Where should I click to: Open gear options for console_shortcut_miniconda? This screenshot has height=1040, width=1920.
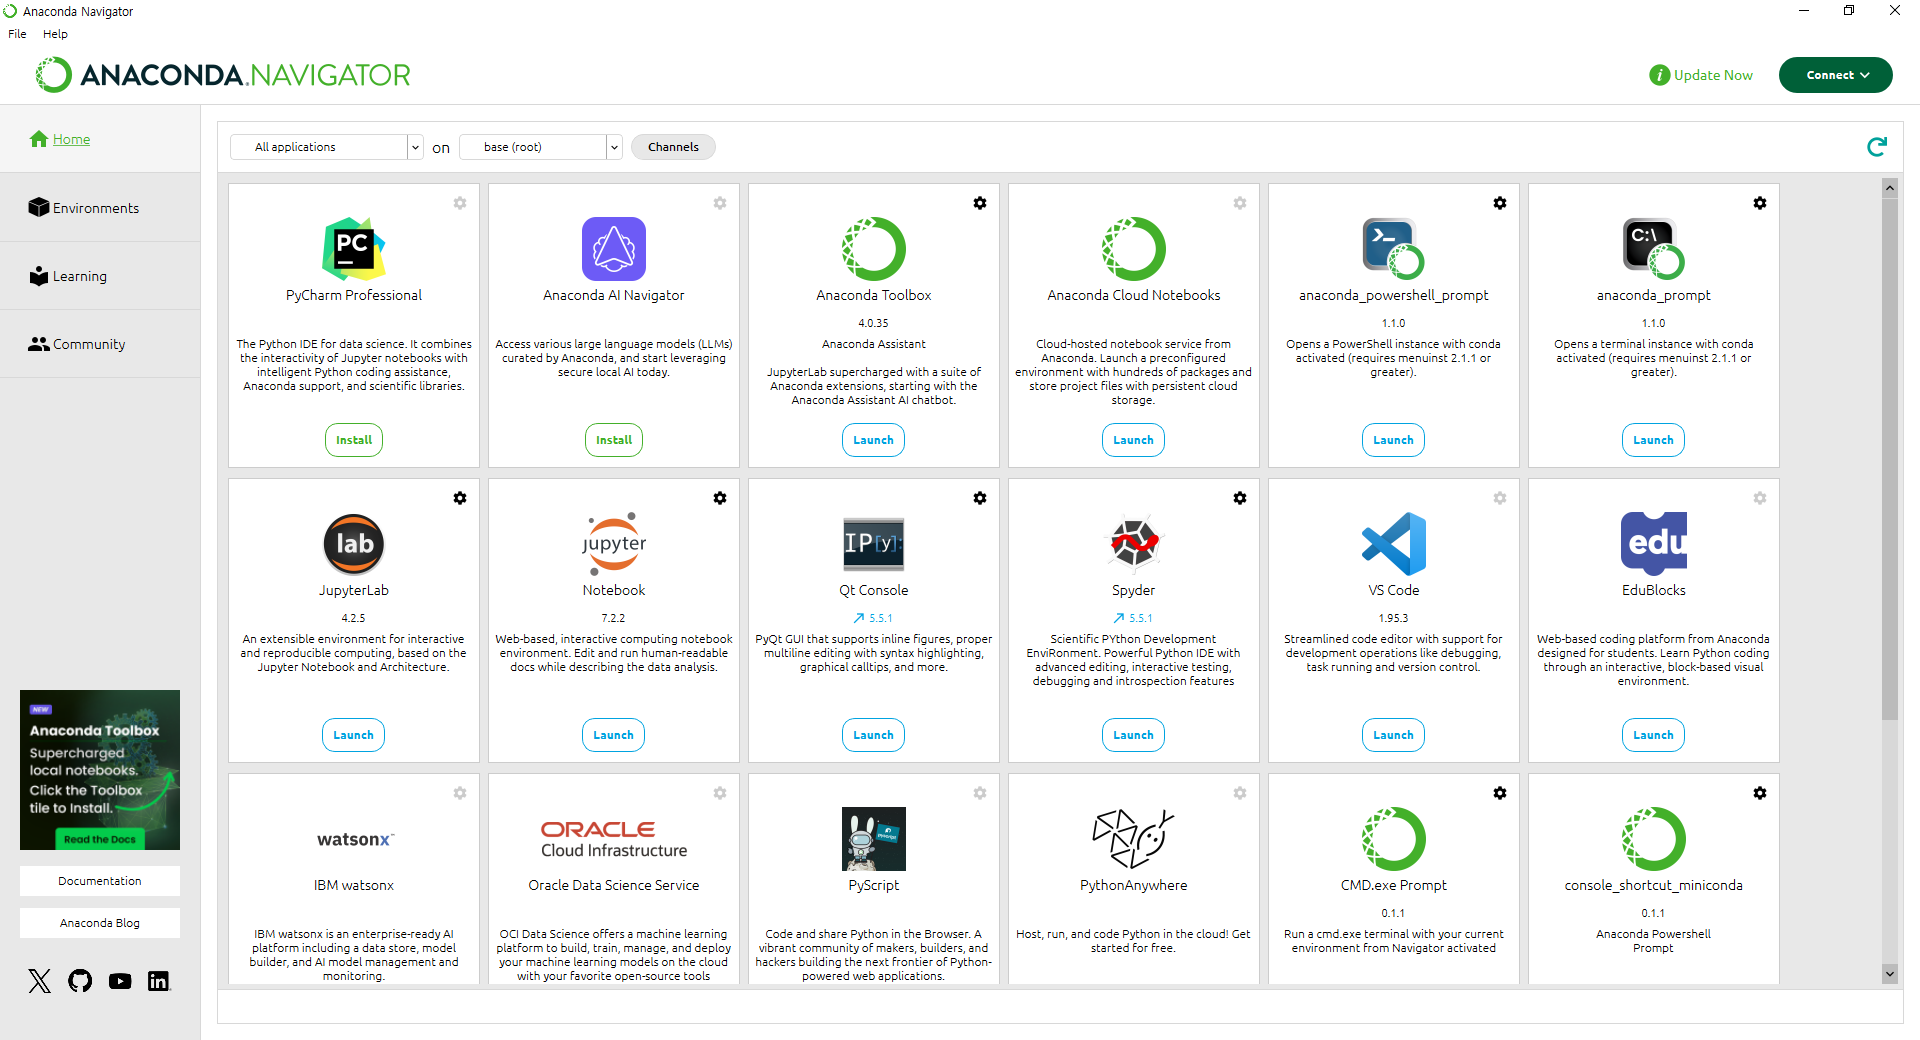coord(1760,793)
